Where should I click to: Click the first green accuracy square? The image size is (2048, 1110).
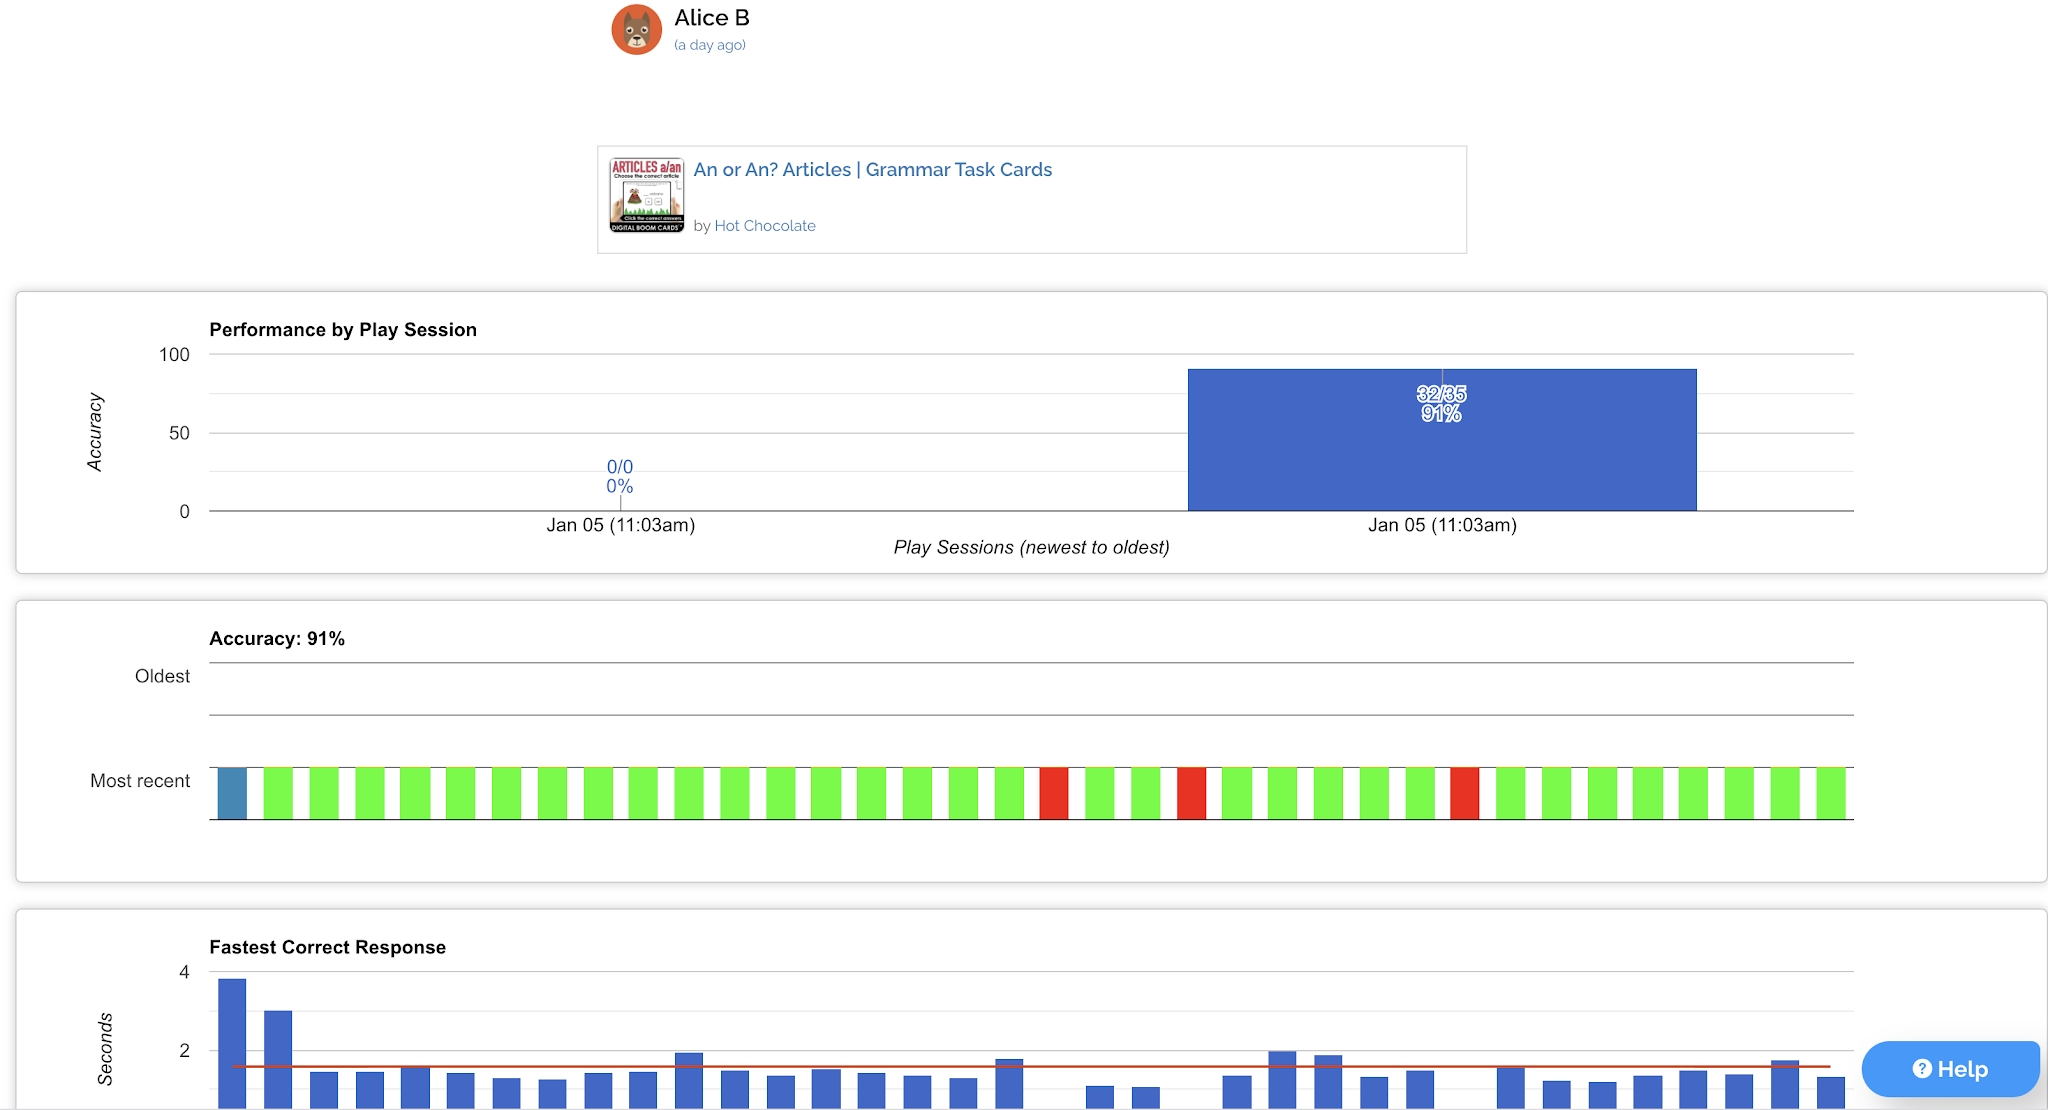tap(278, 794)
